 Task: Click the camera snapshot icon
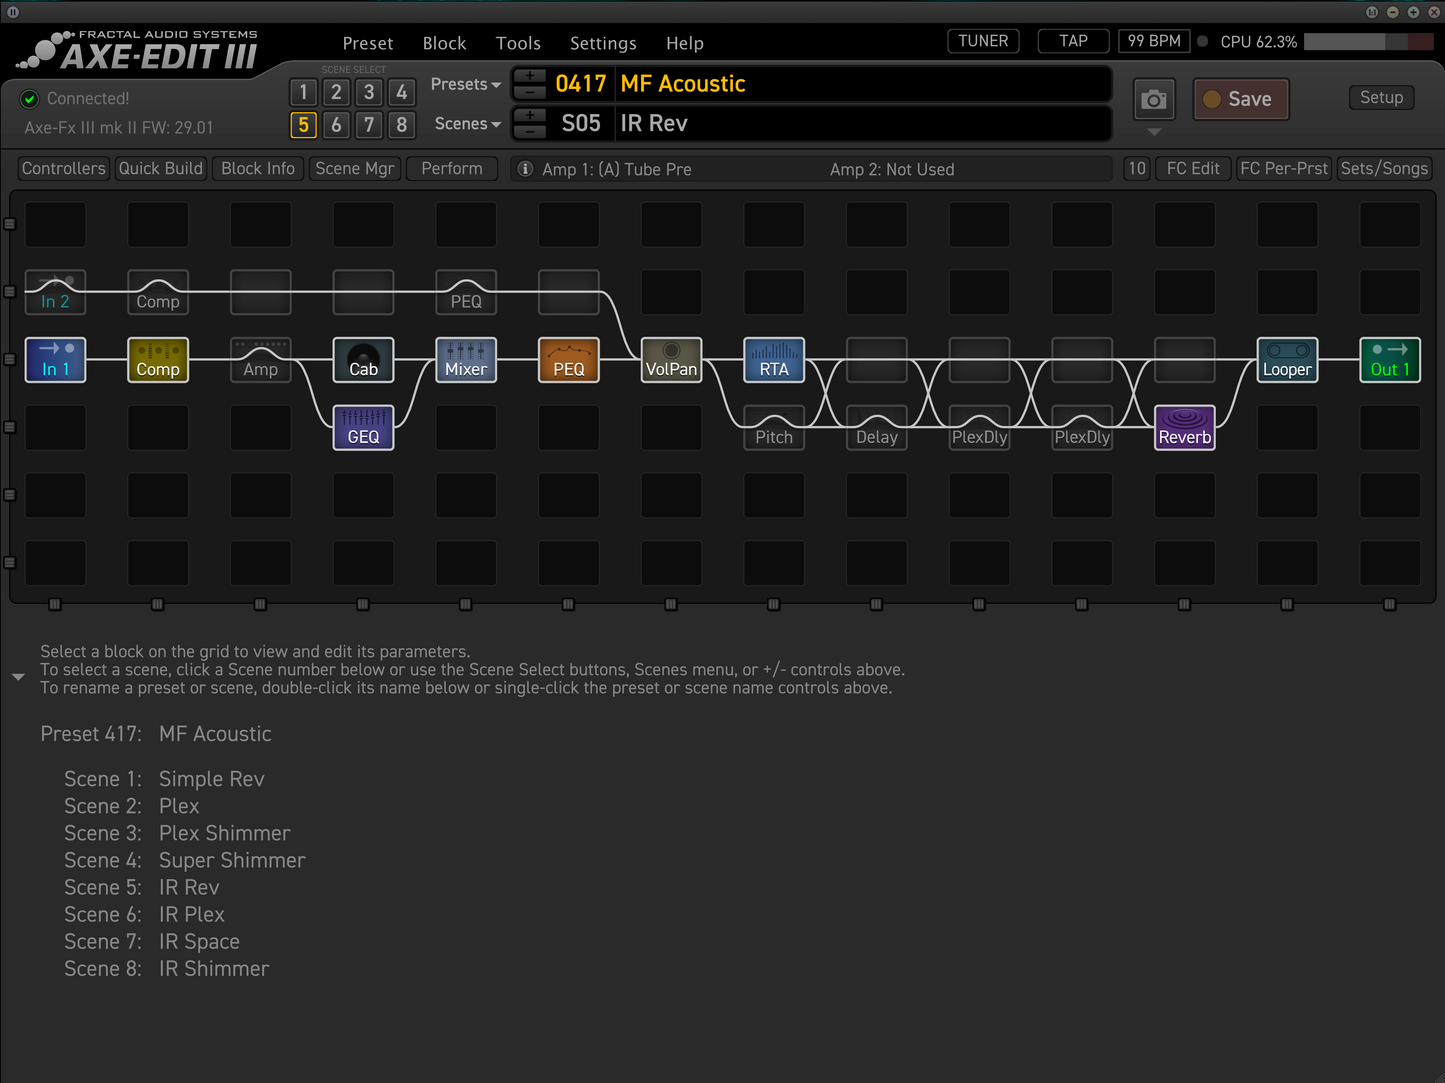(1154, 99)
